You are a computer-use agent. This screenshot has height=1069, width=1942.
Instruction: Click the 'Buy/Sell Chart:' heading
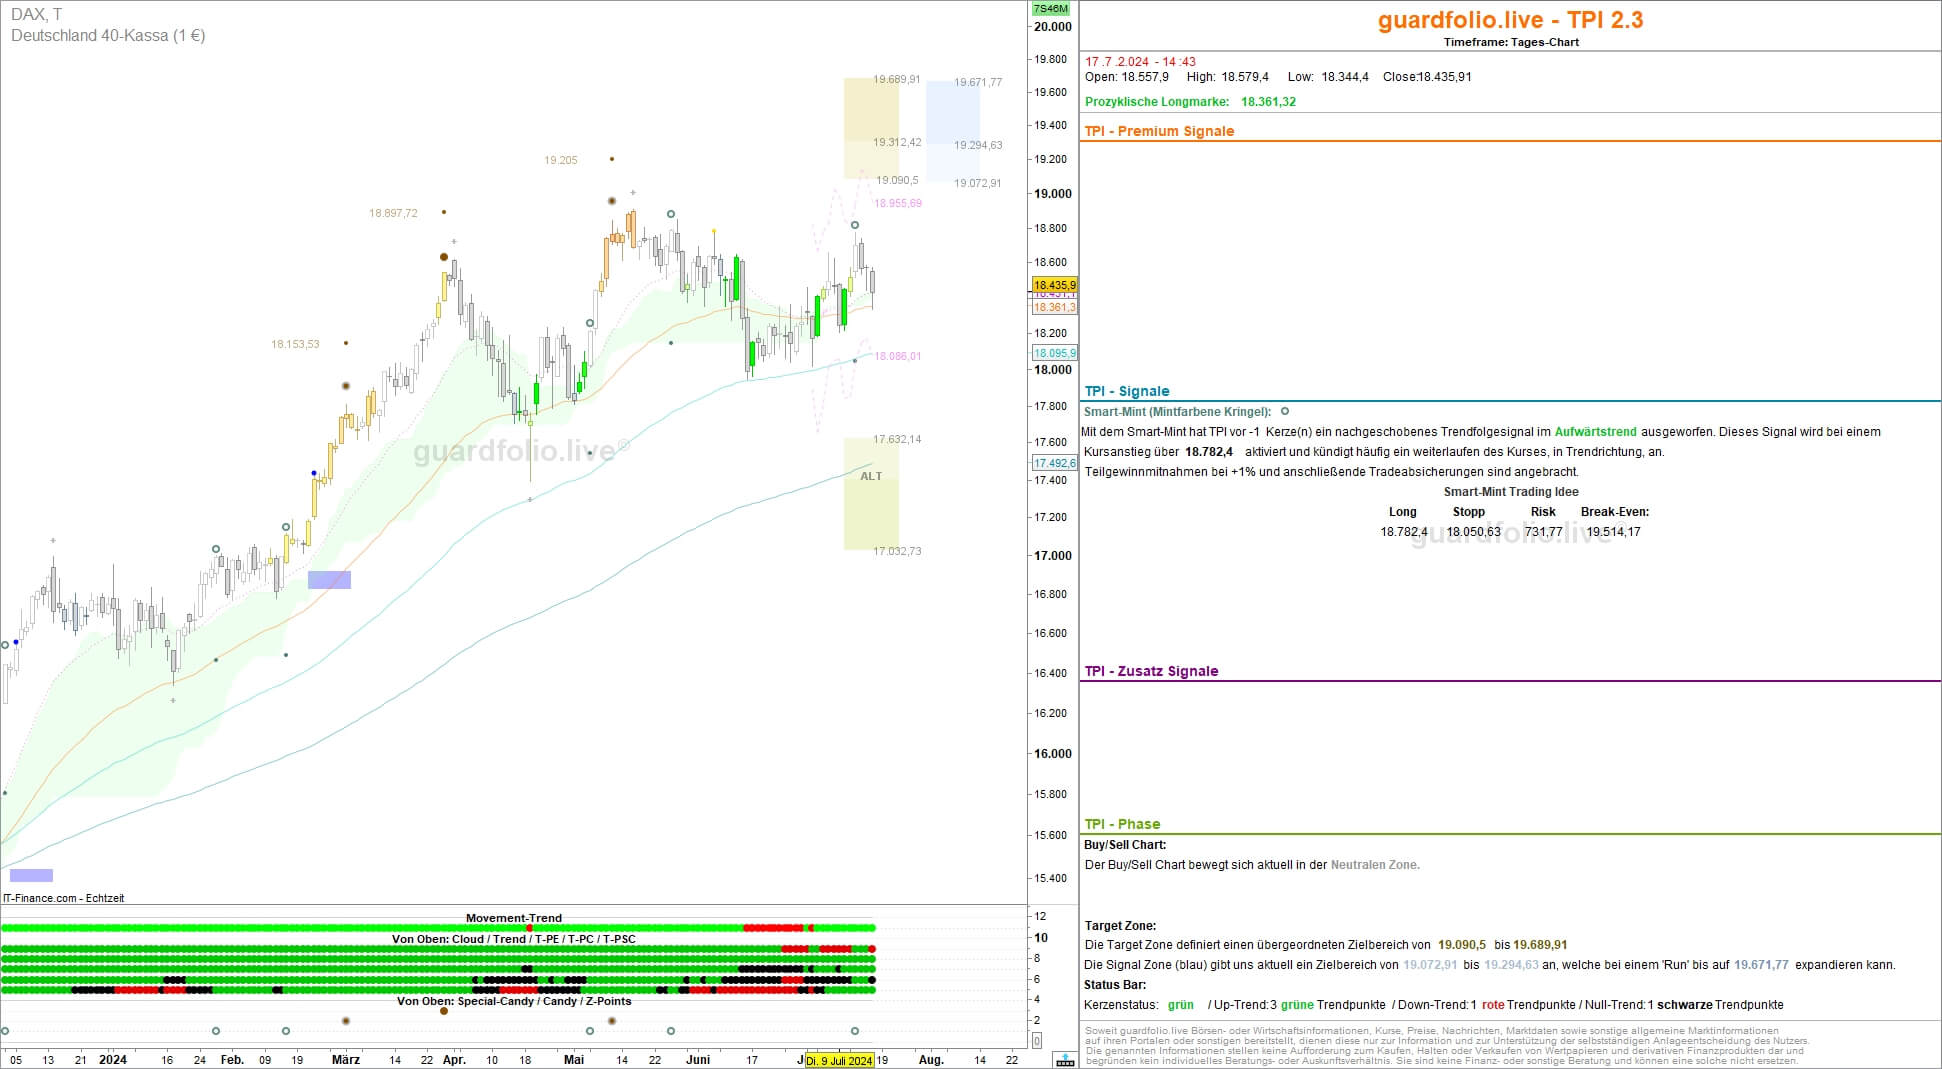coord(1125,845)
